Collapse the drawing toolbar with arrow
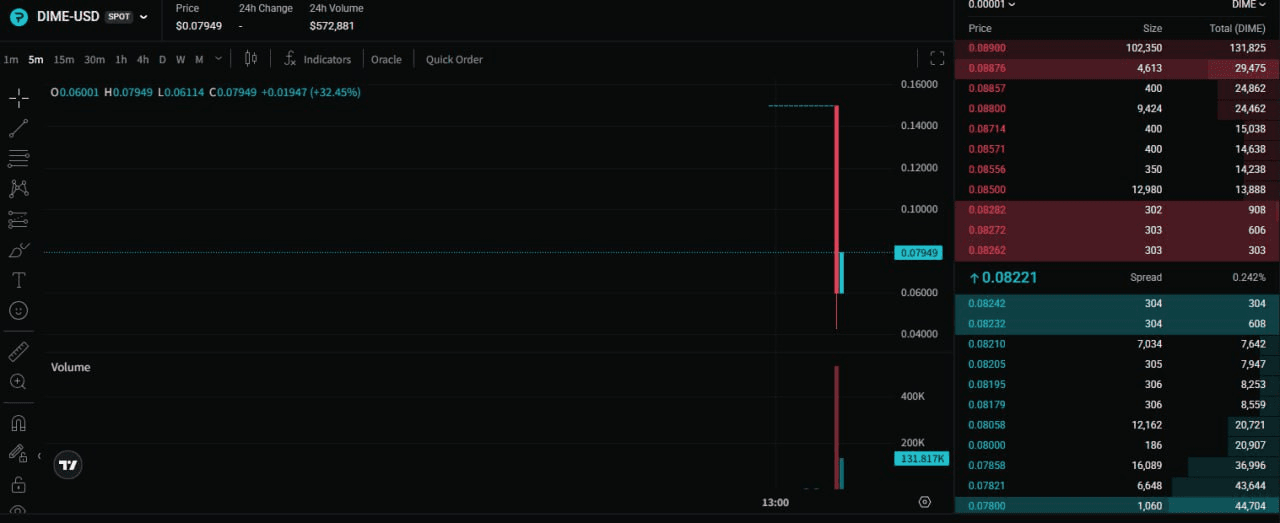This screenshot has height=523, width=1280. click(x=39, y=456)
